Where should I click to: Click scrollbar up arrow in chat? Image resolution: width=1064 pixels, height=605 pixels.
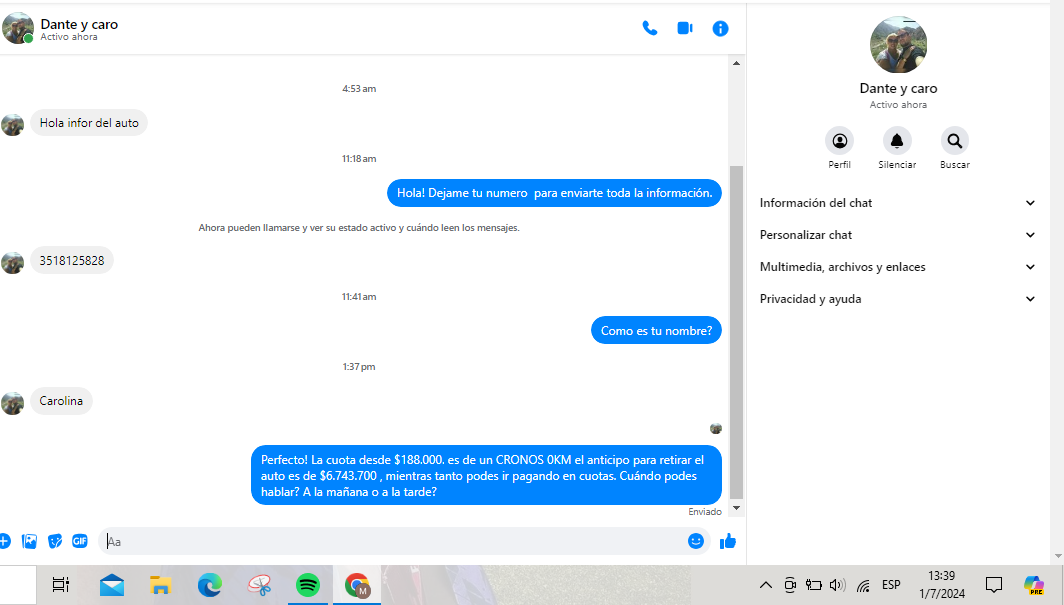736,63
